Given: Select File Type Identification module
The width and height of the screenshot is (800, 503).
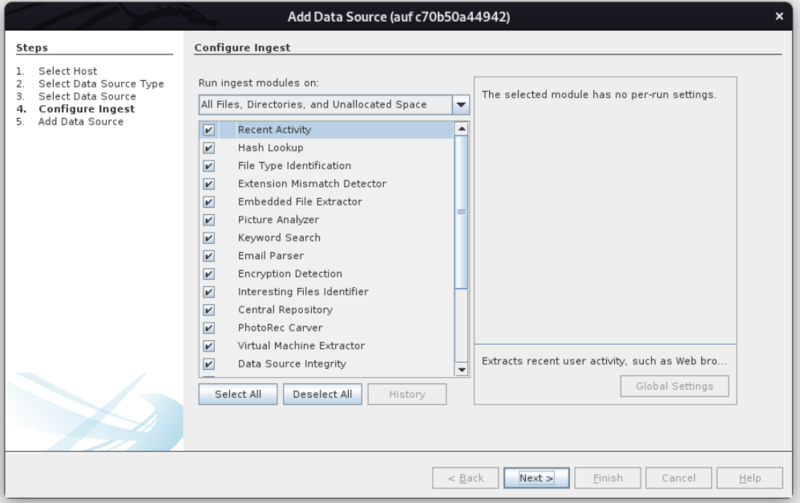Looking at the screenshot, I should pos(294,166).
